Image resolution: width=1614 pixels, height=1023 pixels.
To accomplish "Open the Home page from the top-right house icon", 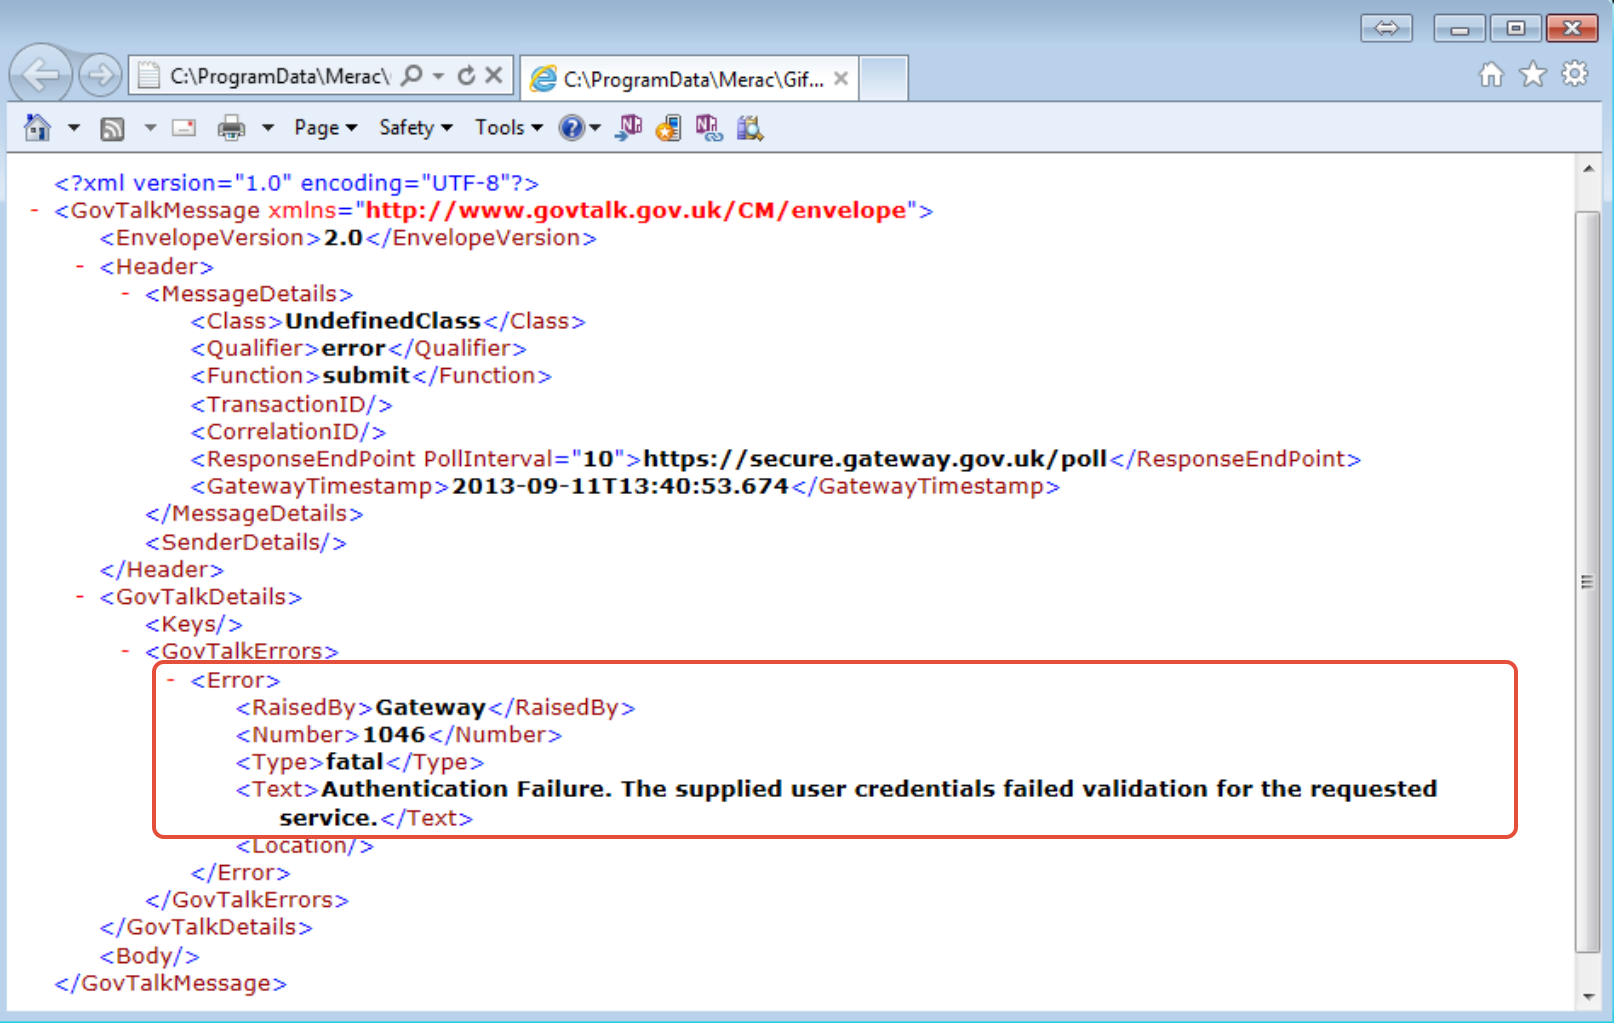I will click(x=1491, y=75).
